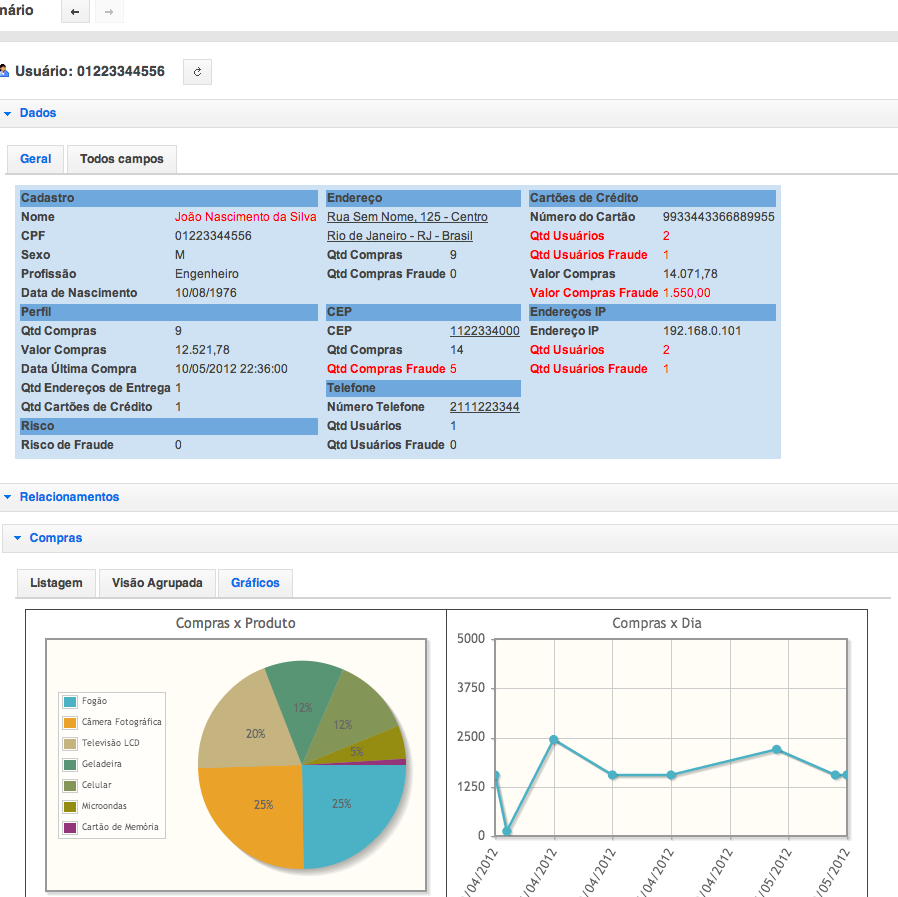Open the CEP 1122334000 link
This screenshot has height=897, width=898.
[x=485, y=331]
